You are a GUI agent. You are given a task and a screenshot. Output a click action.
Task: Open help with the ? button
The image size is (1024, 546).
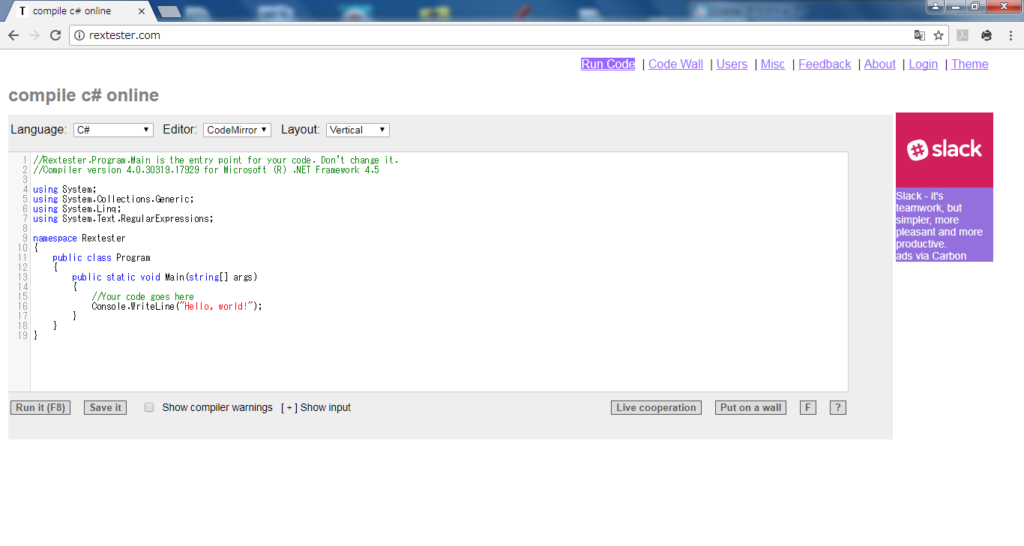pyautogui.click(x=838, y=408)
